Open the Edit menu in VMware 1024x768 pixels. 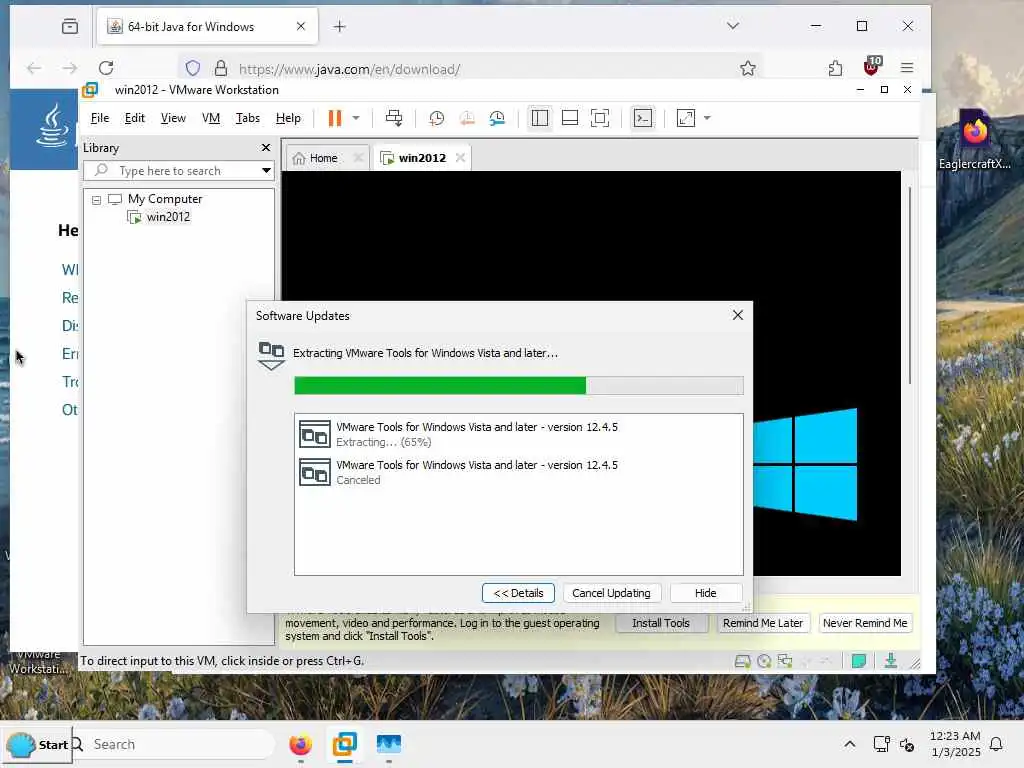pos(135,118)
